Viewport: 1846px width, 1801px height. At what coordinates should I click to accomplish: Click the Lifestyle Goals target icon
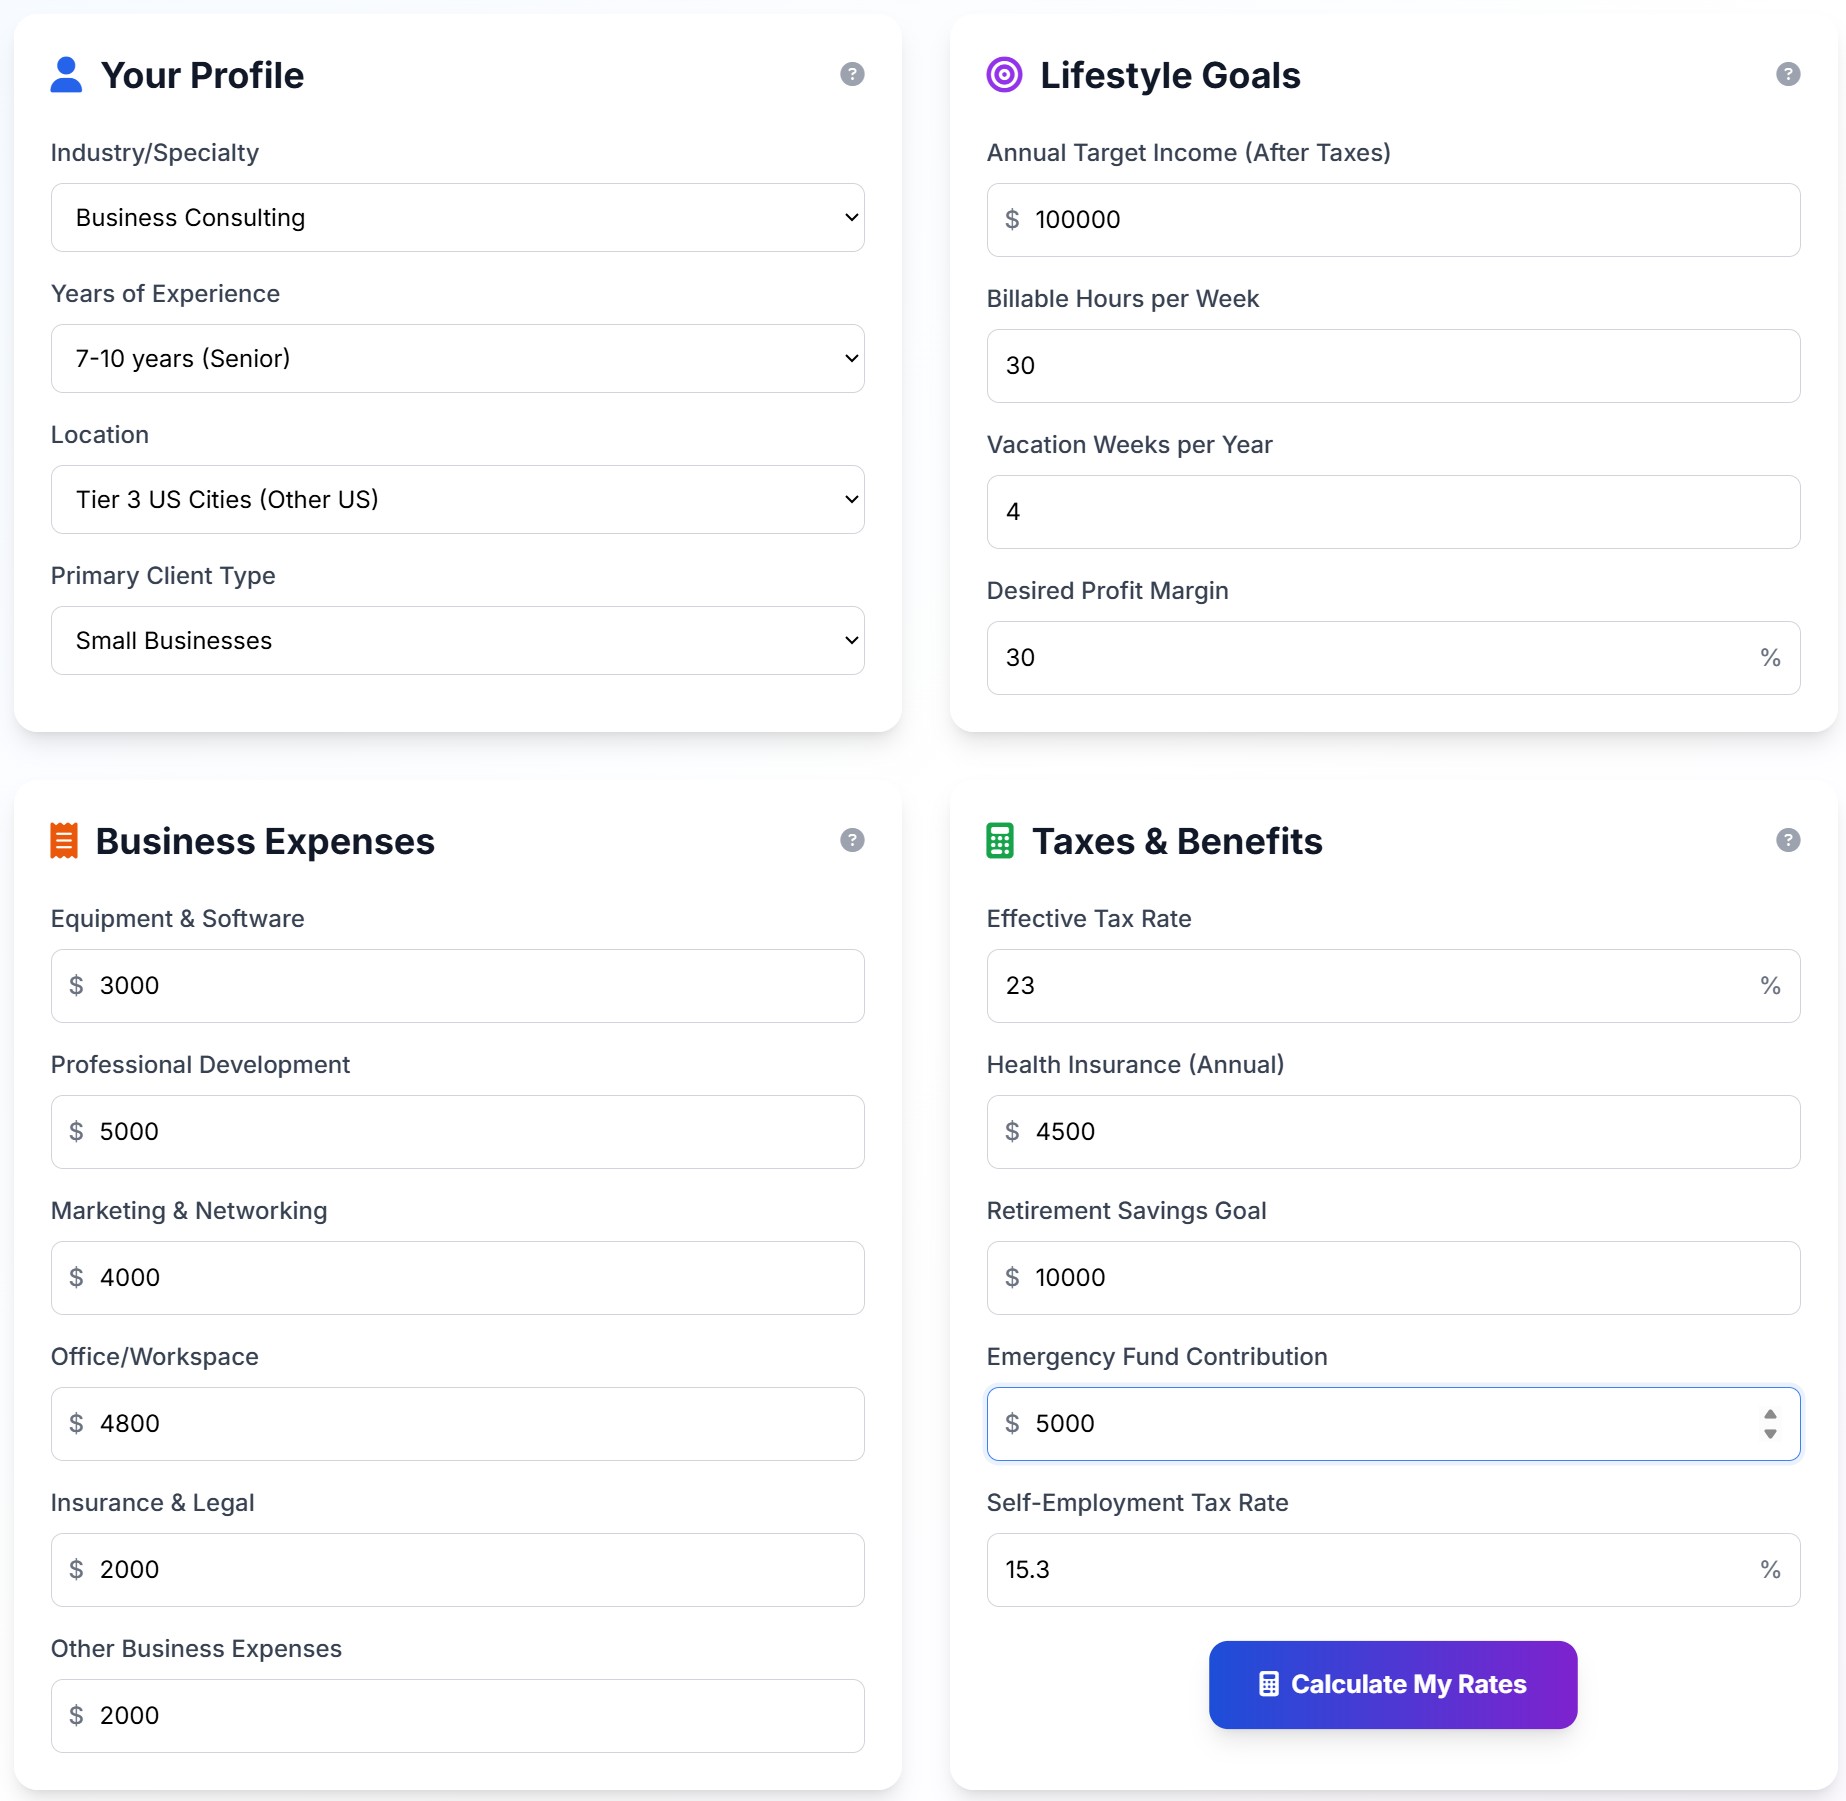[x=1003, y=73]
